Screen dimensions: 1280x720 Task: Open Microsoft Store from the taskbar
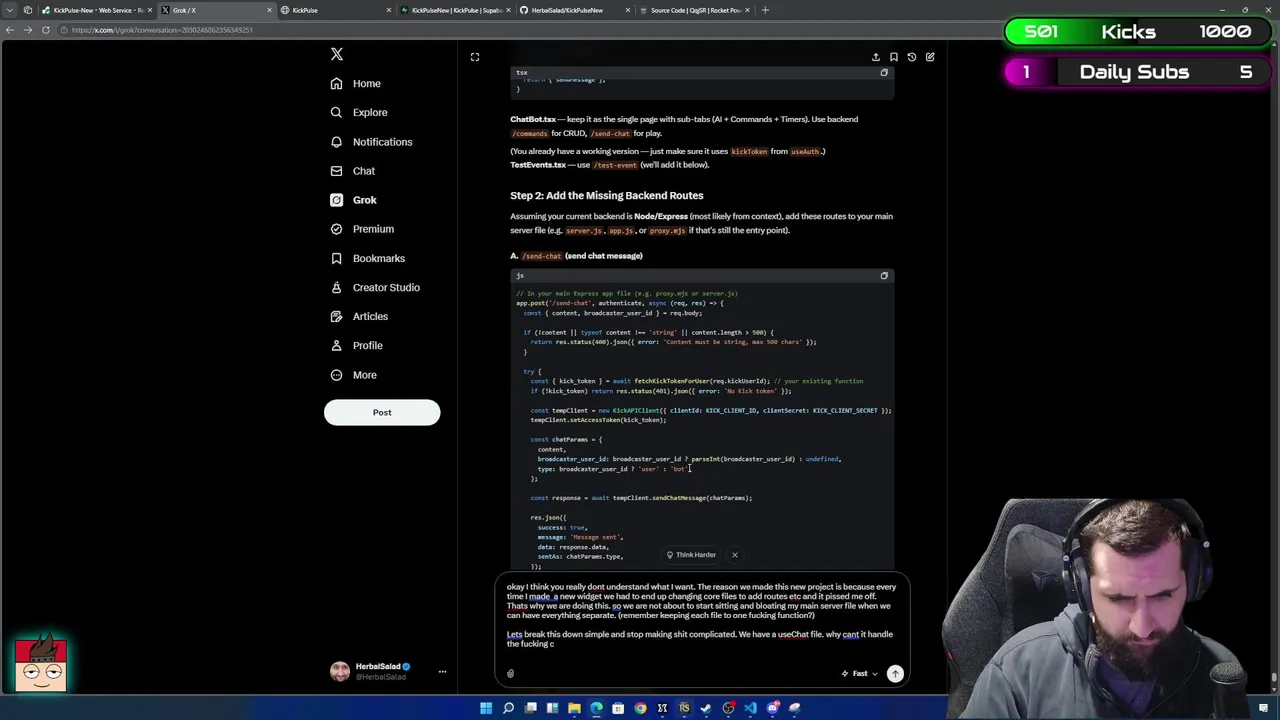pos(618,708)
